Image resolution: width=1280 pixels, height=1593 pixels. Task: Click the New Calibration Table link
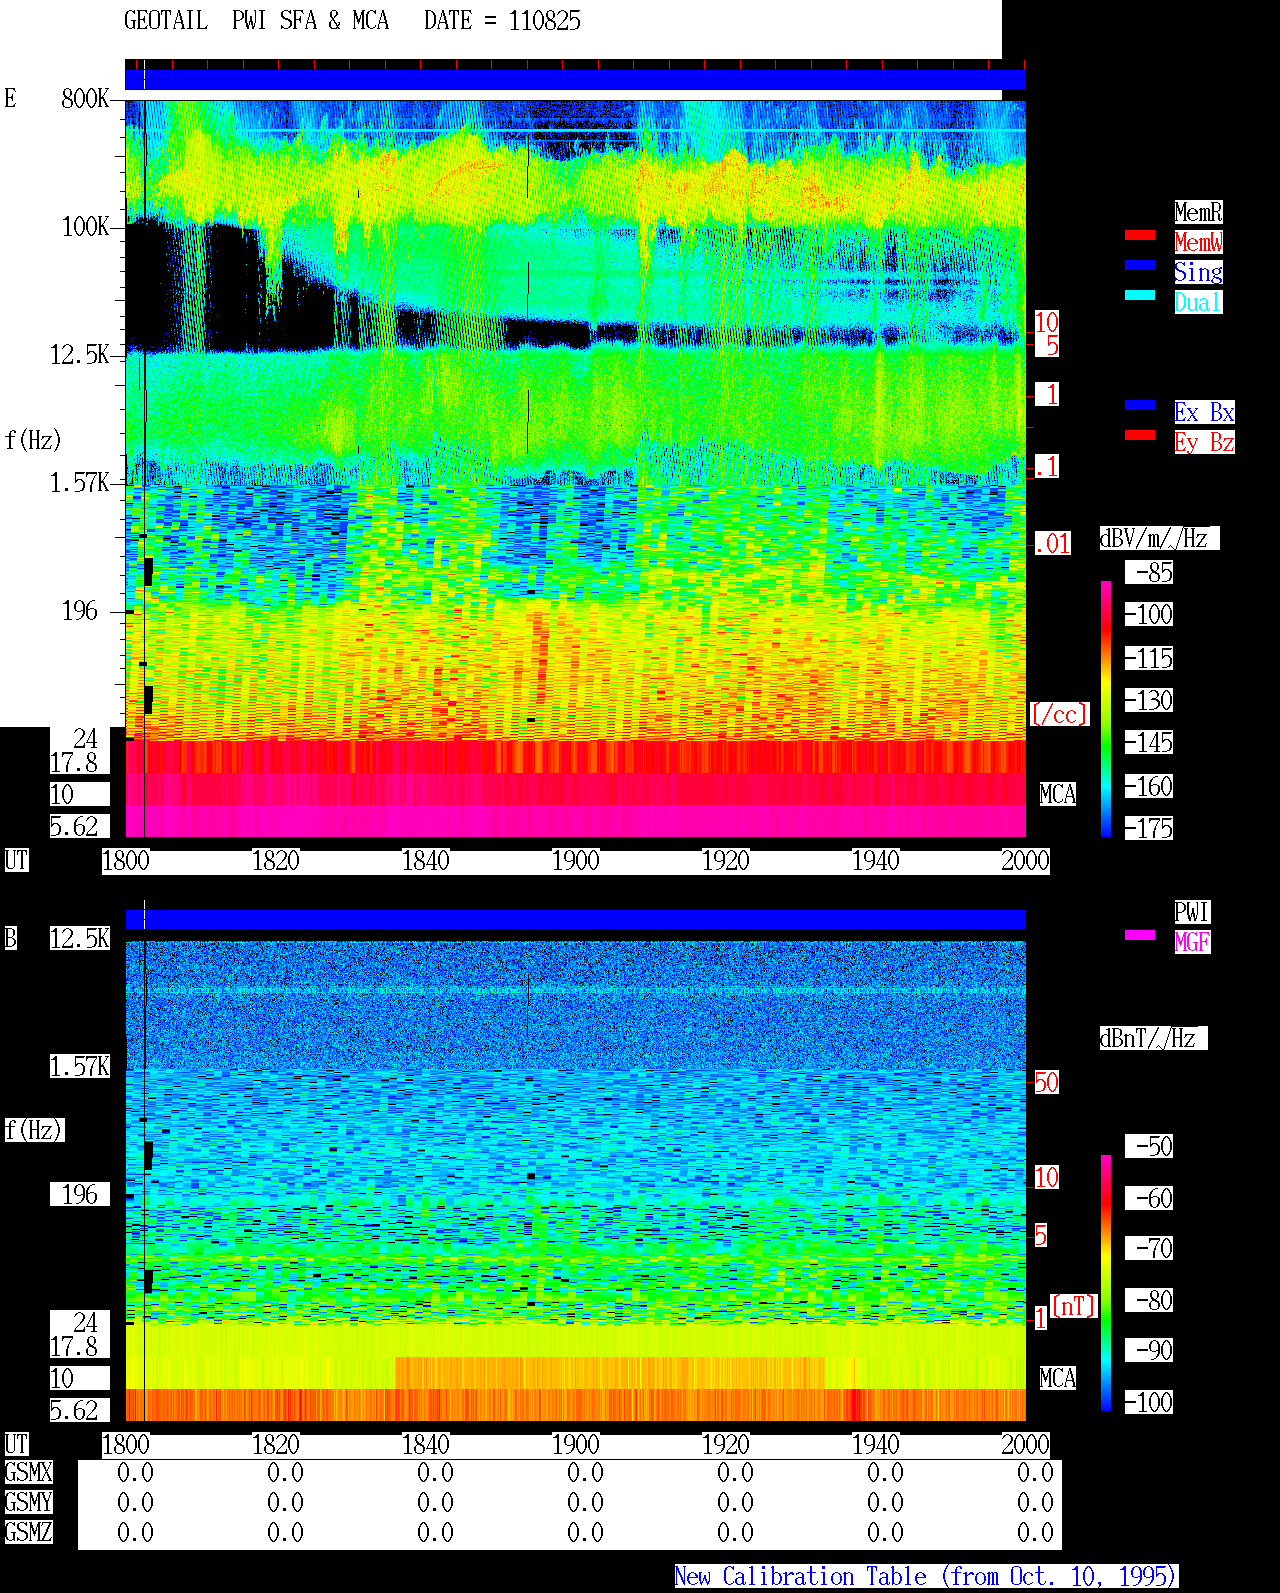926,1577
